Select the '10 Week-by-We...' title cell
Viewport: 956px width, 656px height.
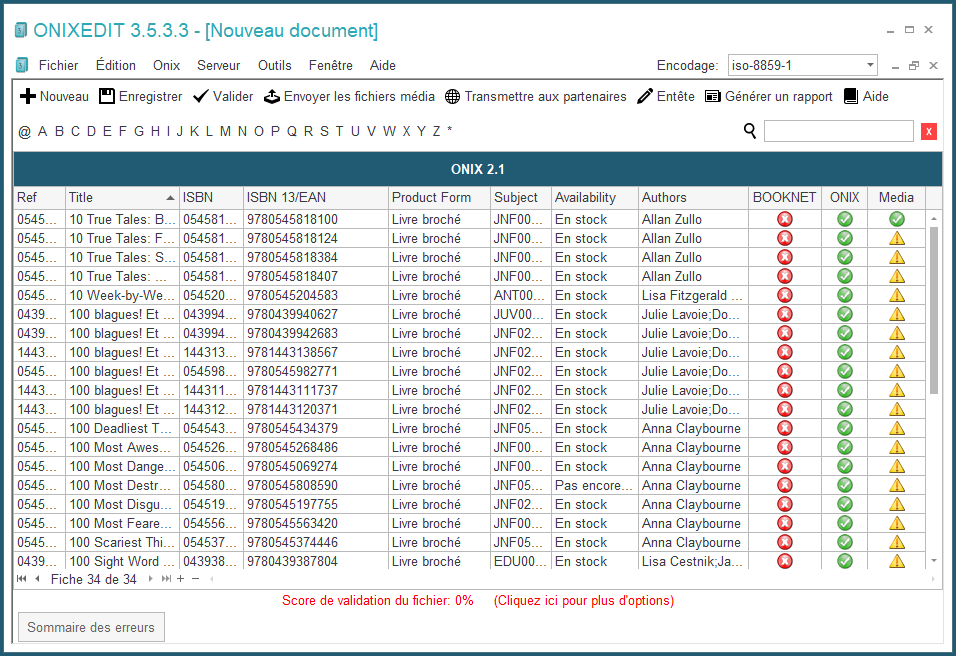(122, 295)
